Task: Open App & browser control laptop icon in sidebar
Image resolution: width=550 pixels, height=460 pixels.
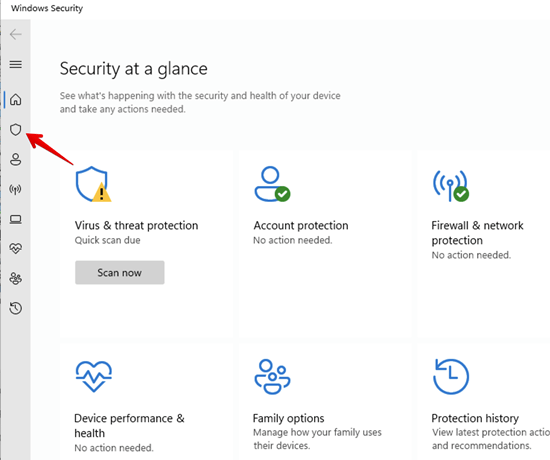Action: click(16, 220)
